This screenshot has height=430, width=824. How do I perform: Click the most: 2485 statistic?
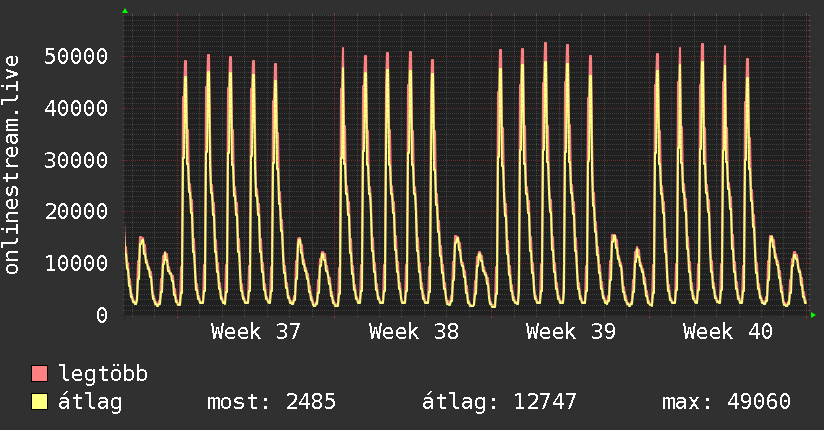271,402
